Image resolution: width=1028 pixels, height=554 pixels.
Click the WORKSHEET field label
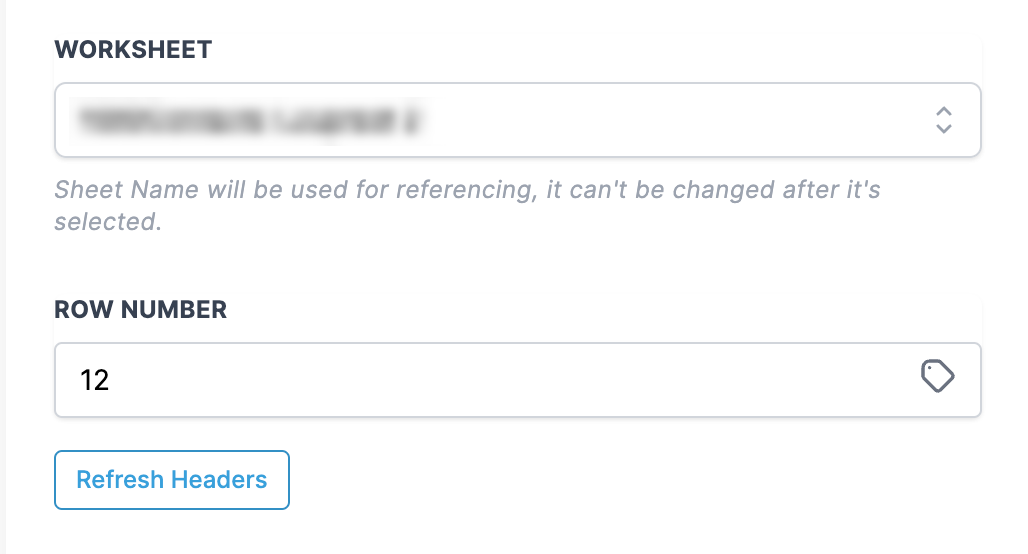pyautogui.click(x=133, y=50)
